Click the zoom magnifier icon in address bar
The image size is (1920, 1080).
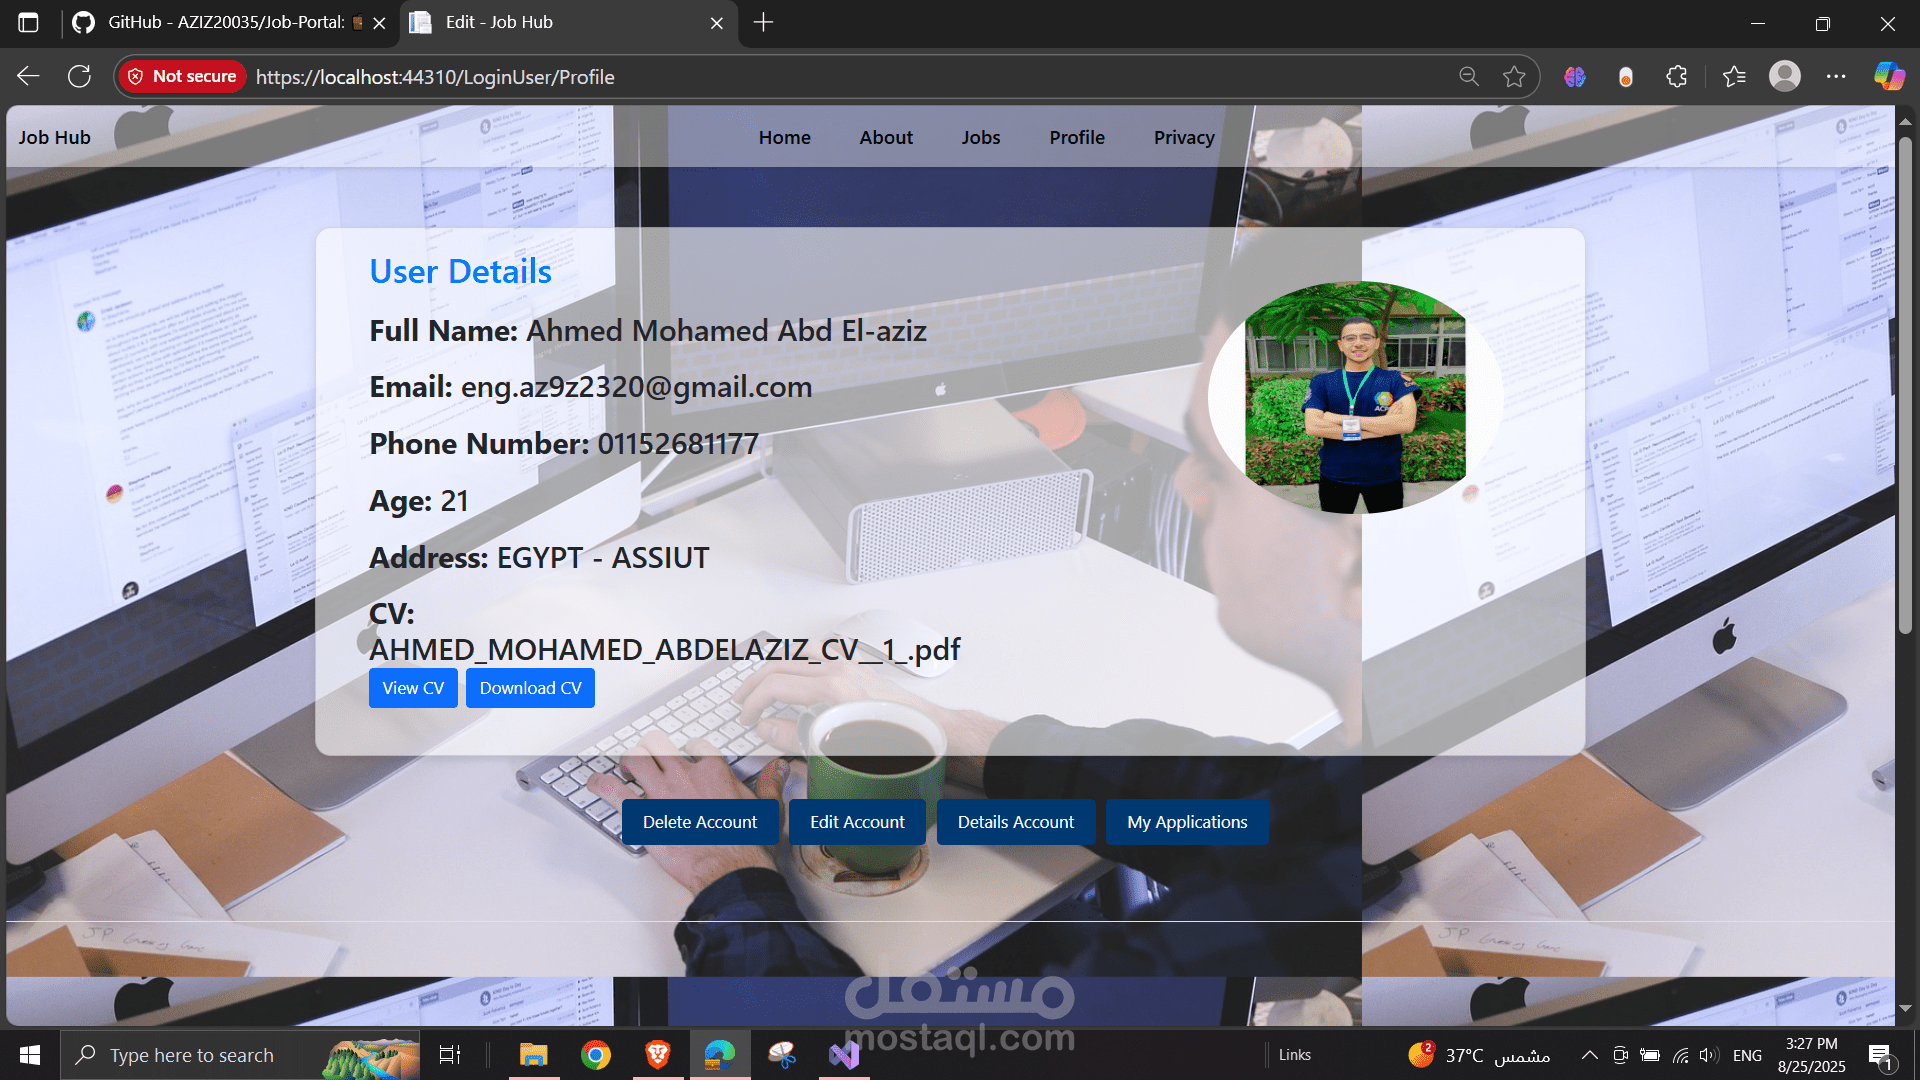tap(1468, 77)
